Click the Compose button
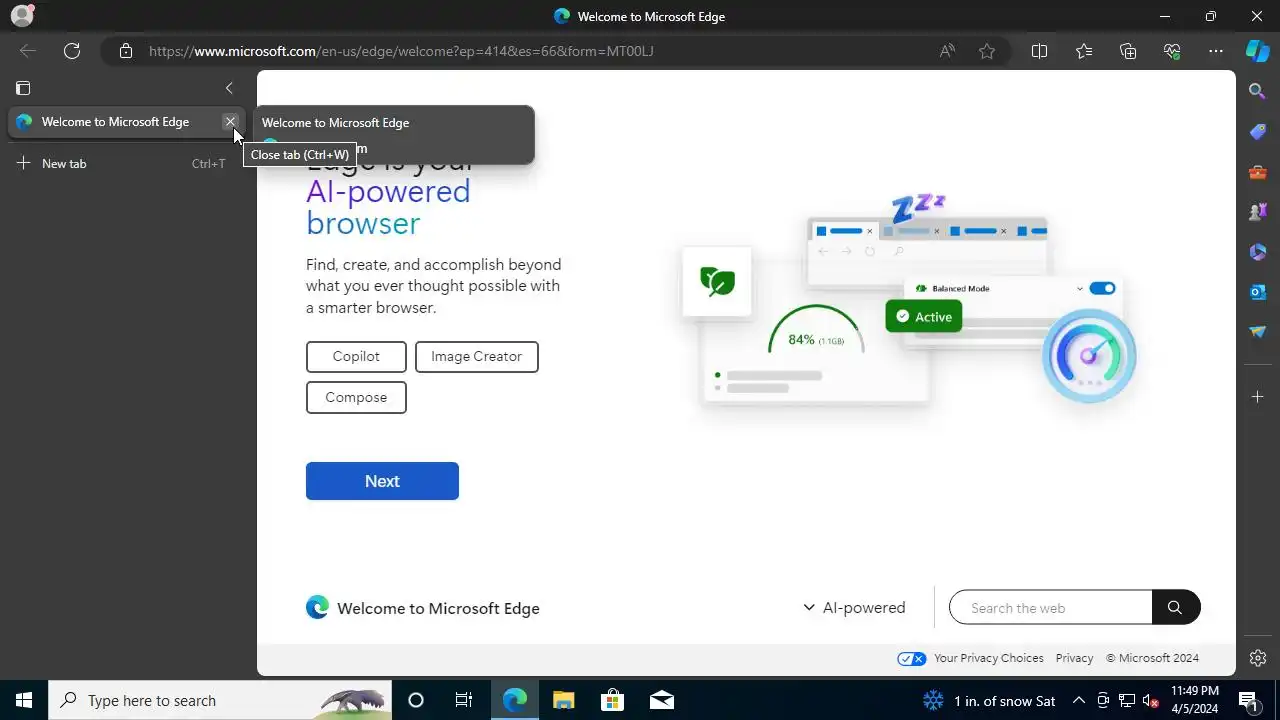The image size is (1280, 720). pyautogui.click(x=356, y=397)
